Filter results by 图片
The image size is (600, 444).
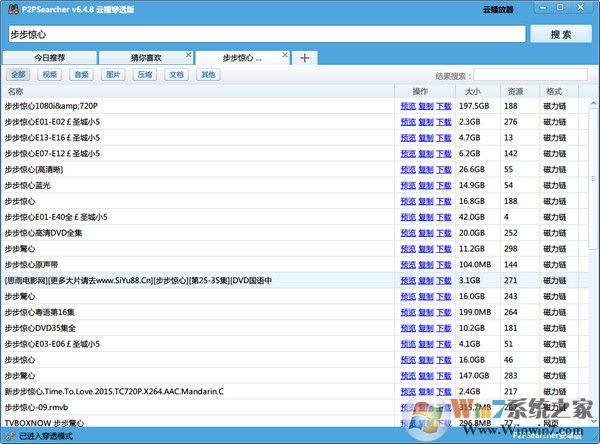tap(113, 75)
